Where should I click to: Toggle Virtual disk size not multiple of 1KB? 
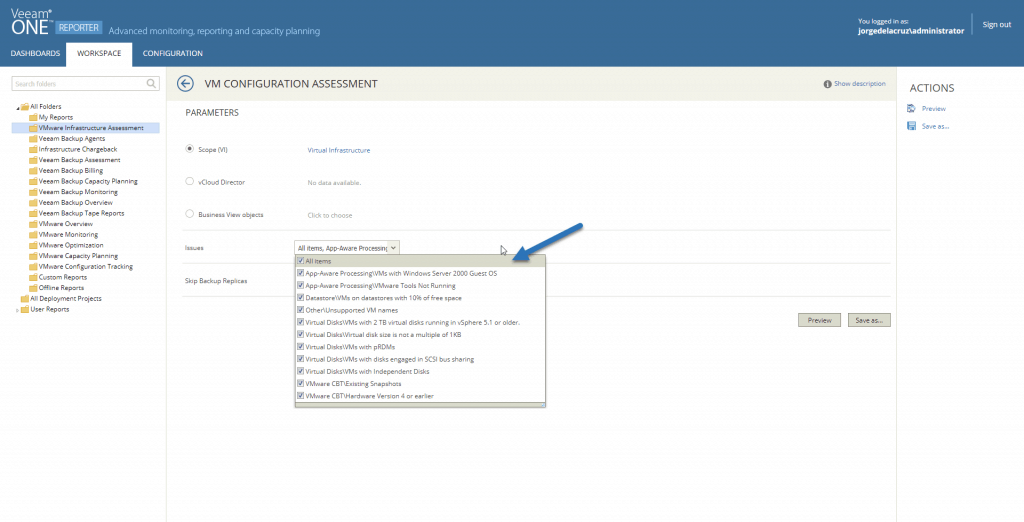[x=300, y=334]
